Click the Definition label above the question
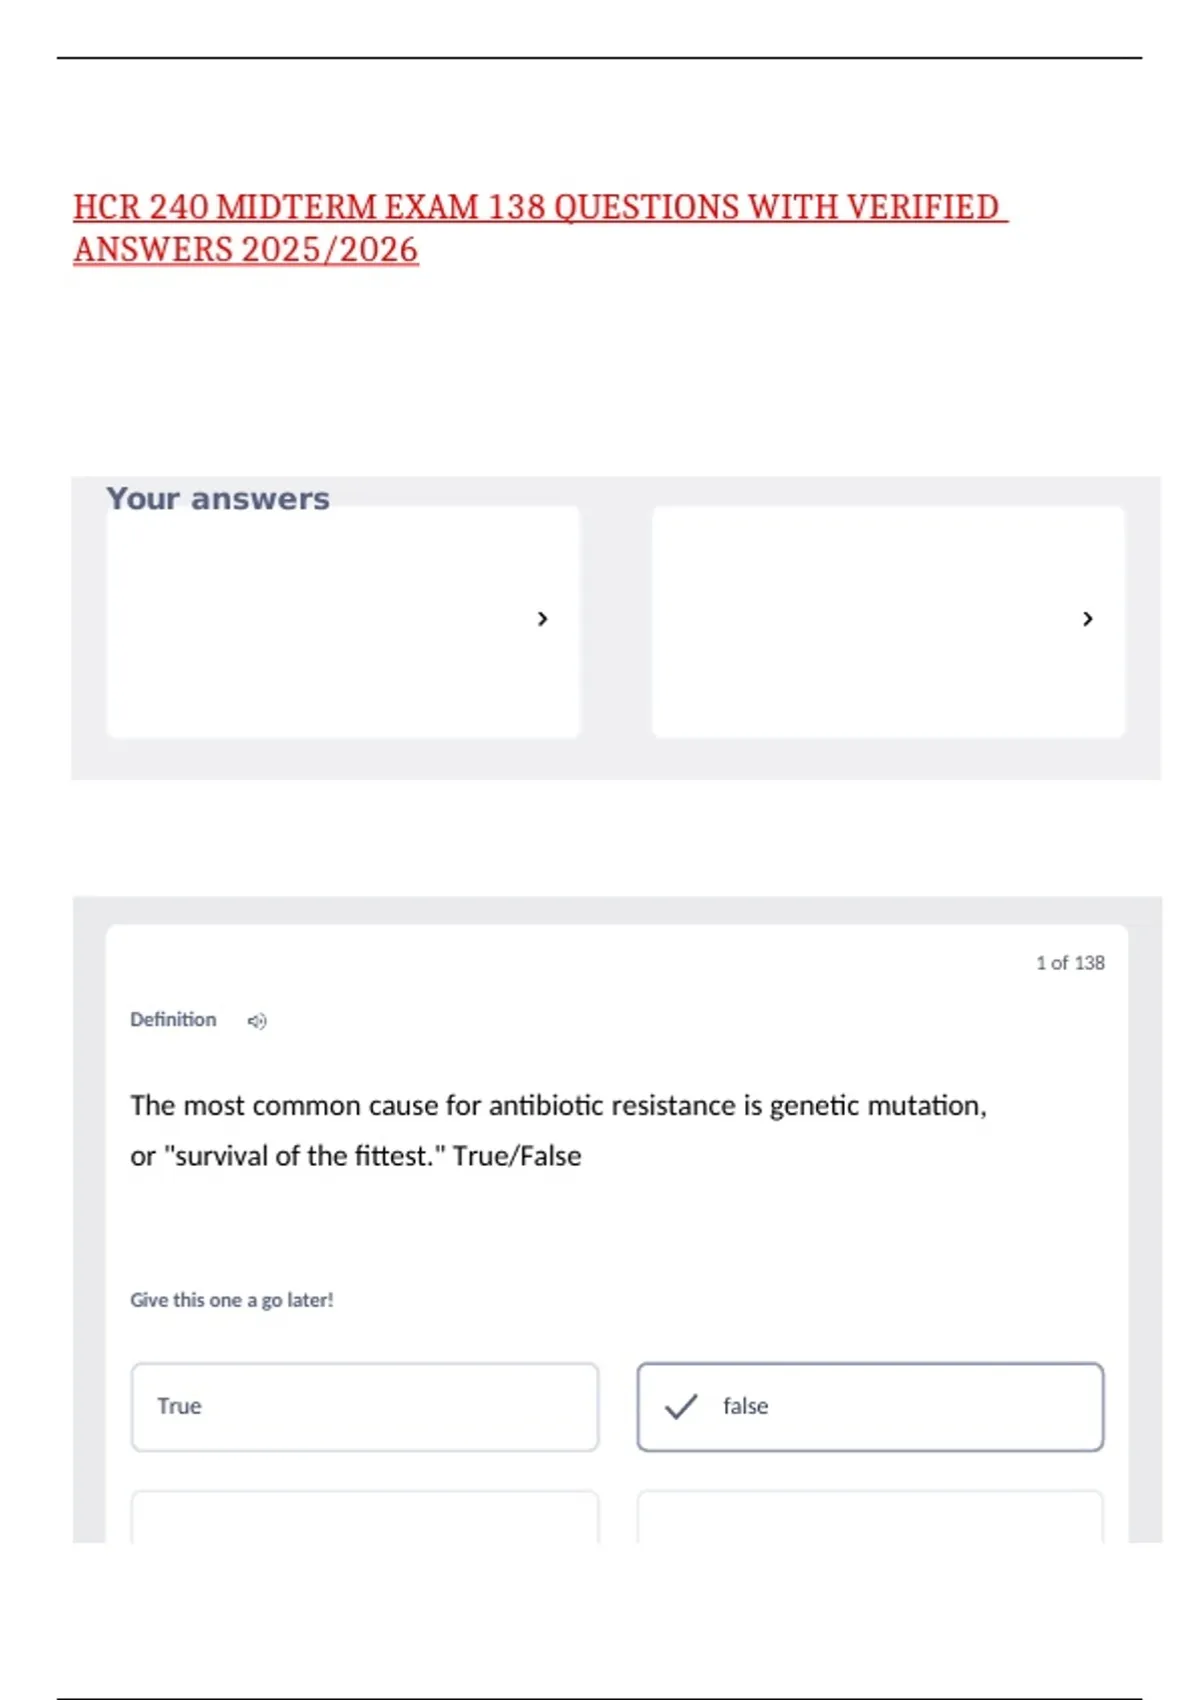 [173, 1020]
